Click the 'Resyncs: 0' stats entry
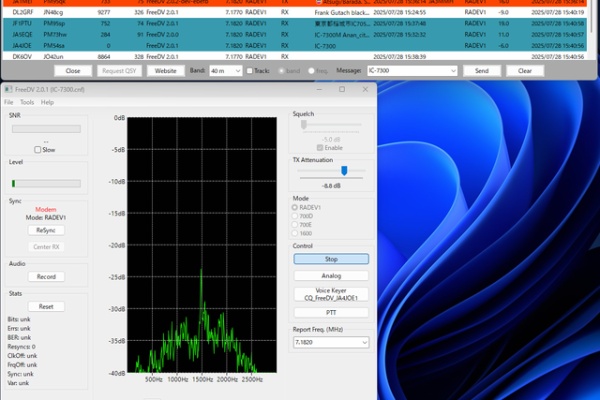The height and width of the screenshot is (400, 600). (x=21, y=346)
